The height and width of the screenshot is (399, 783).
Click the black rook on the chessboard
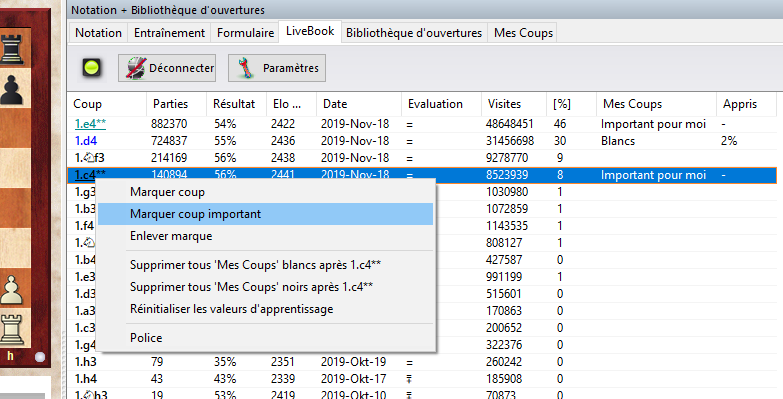click(12, 49)
